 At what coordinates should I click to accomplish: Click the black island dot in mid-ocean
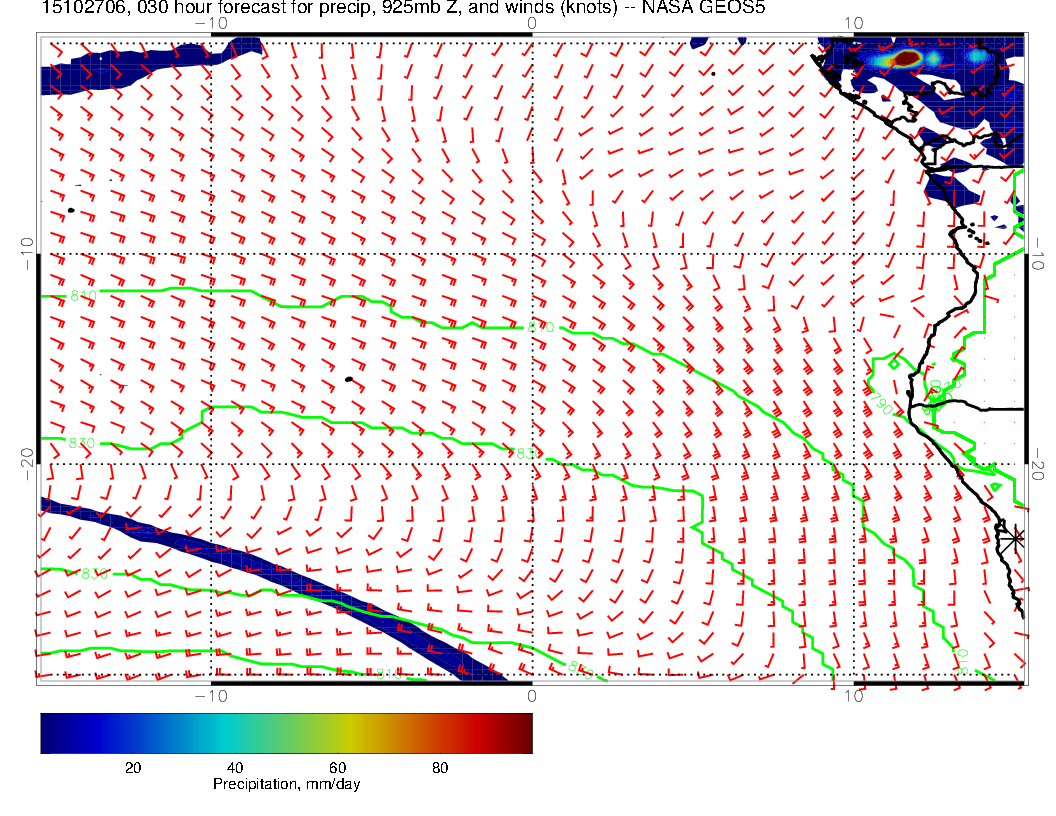coord(348,379)
